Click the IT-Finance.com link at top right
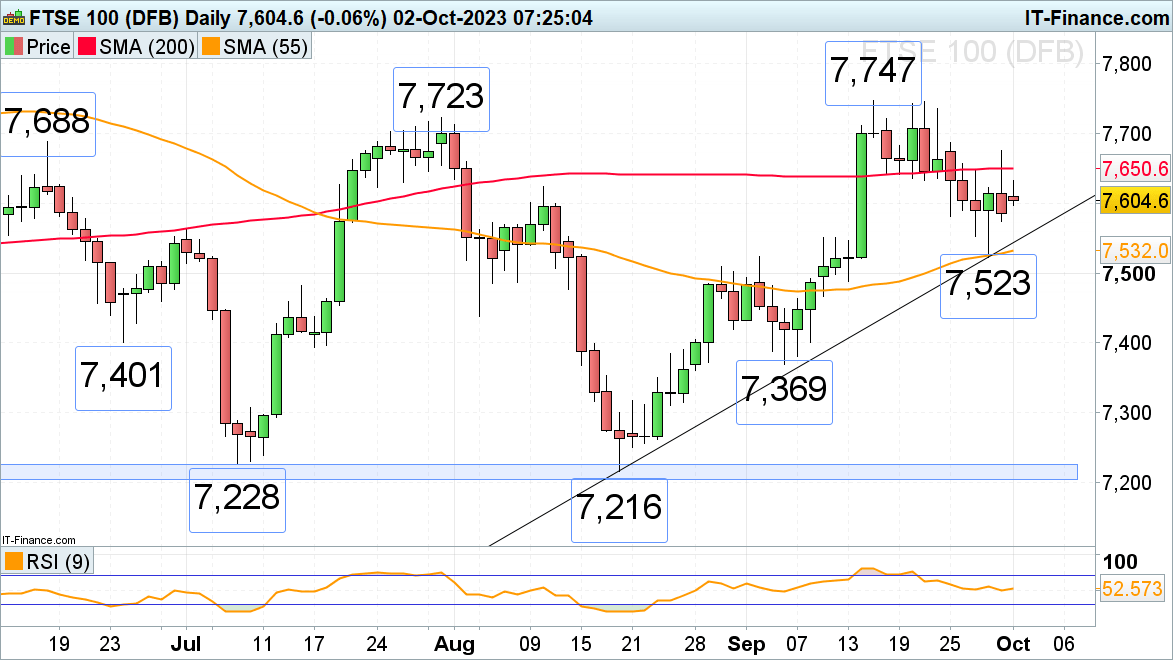Screen dimensions: 1173x660 [x=1096, y=17]
